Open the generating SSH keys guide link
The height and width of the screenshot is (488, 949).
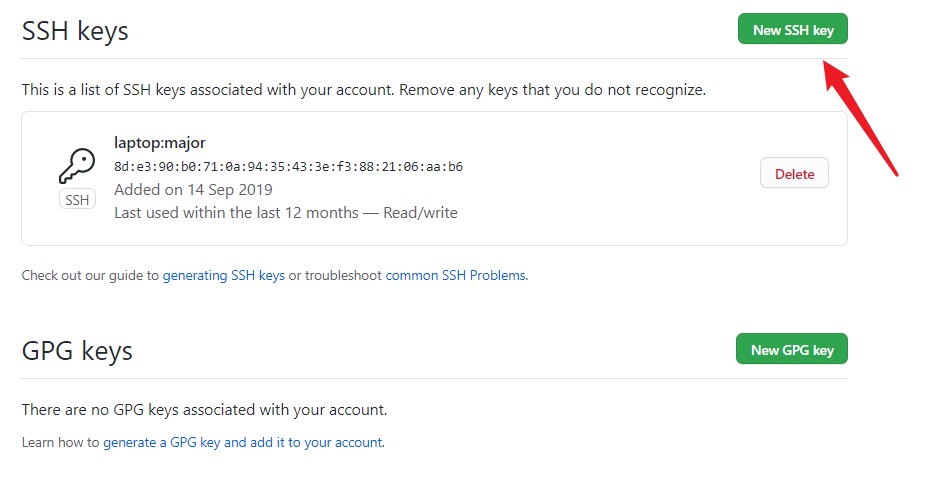click(223, 275)
